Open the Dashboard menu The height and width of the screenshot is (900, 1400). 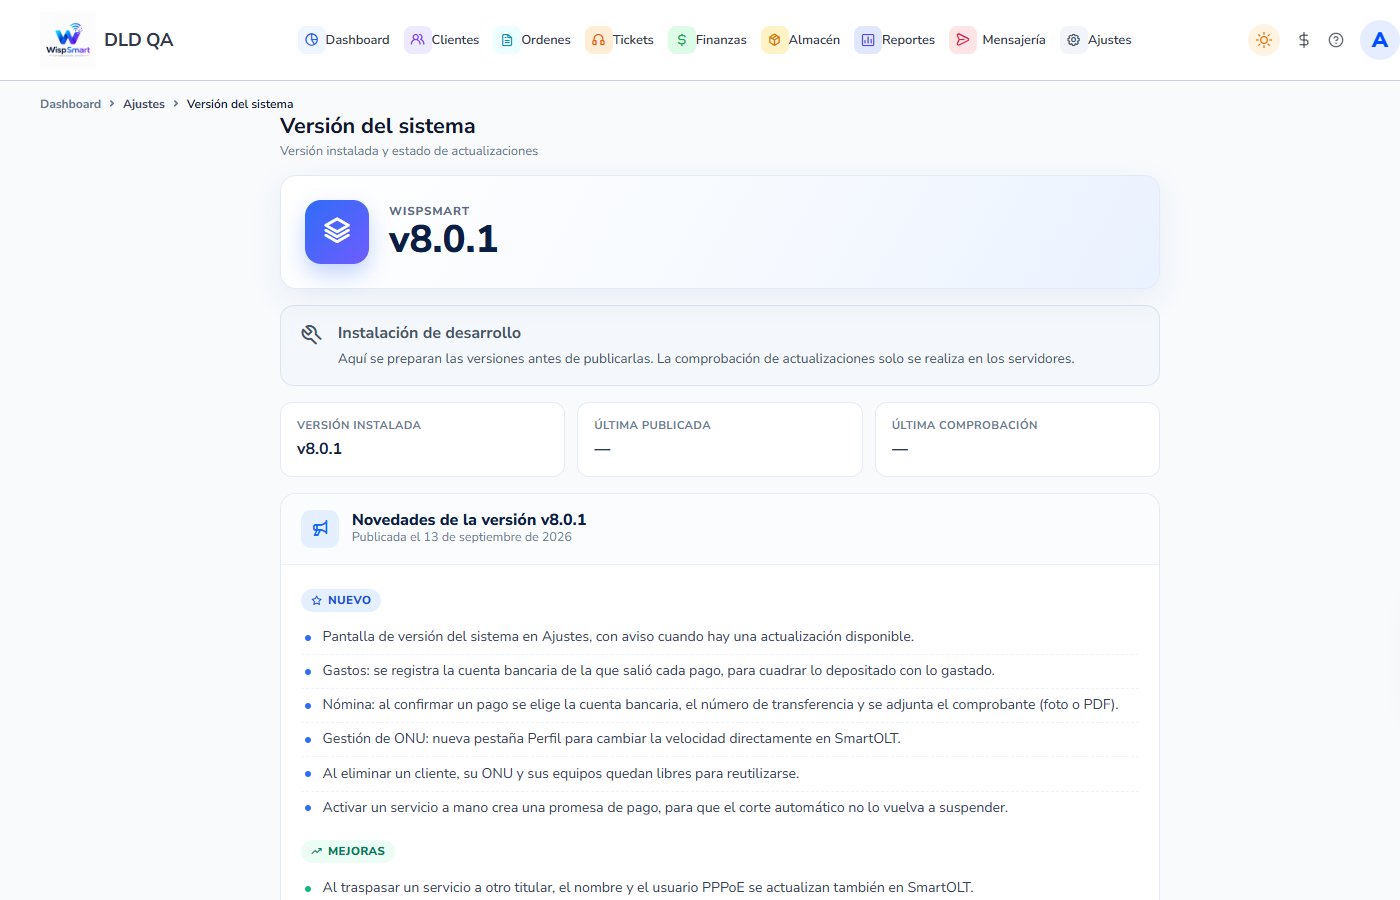click(x=344, y=40)
